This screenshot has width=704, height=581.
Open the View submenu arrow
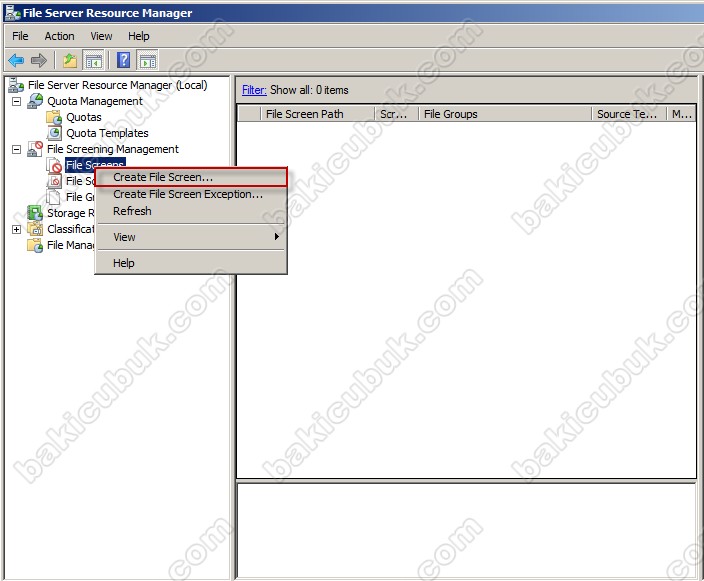(277, 237)
